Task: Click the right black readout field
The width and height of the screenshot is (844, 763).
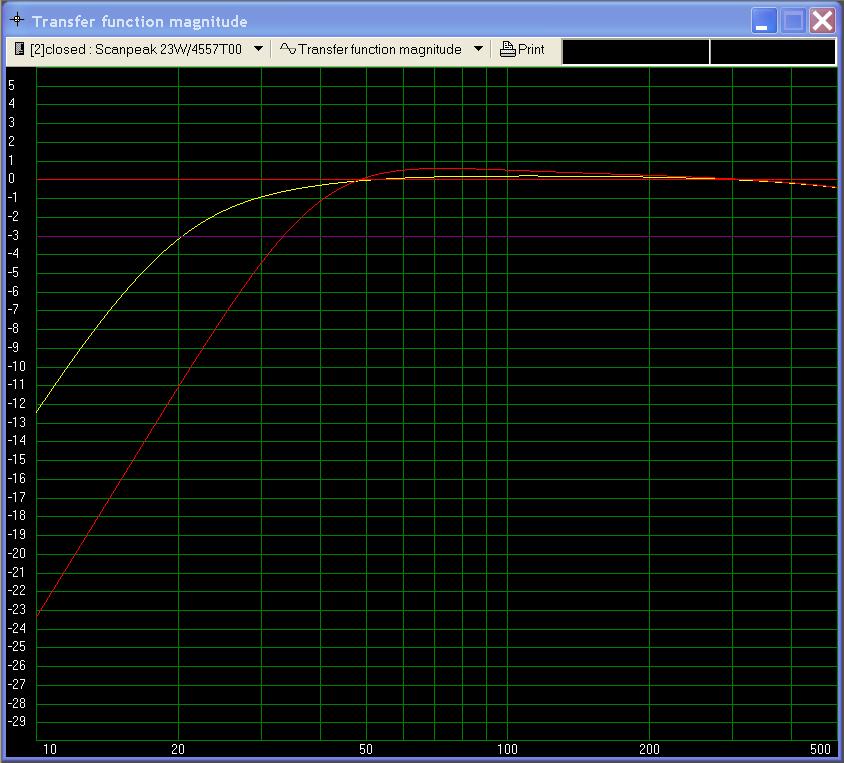Action: [773, 52]
